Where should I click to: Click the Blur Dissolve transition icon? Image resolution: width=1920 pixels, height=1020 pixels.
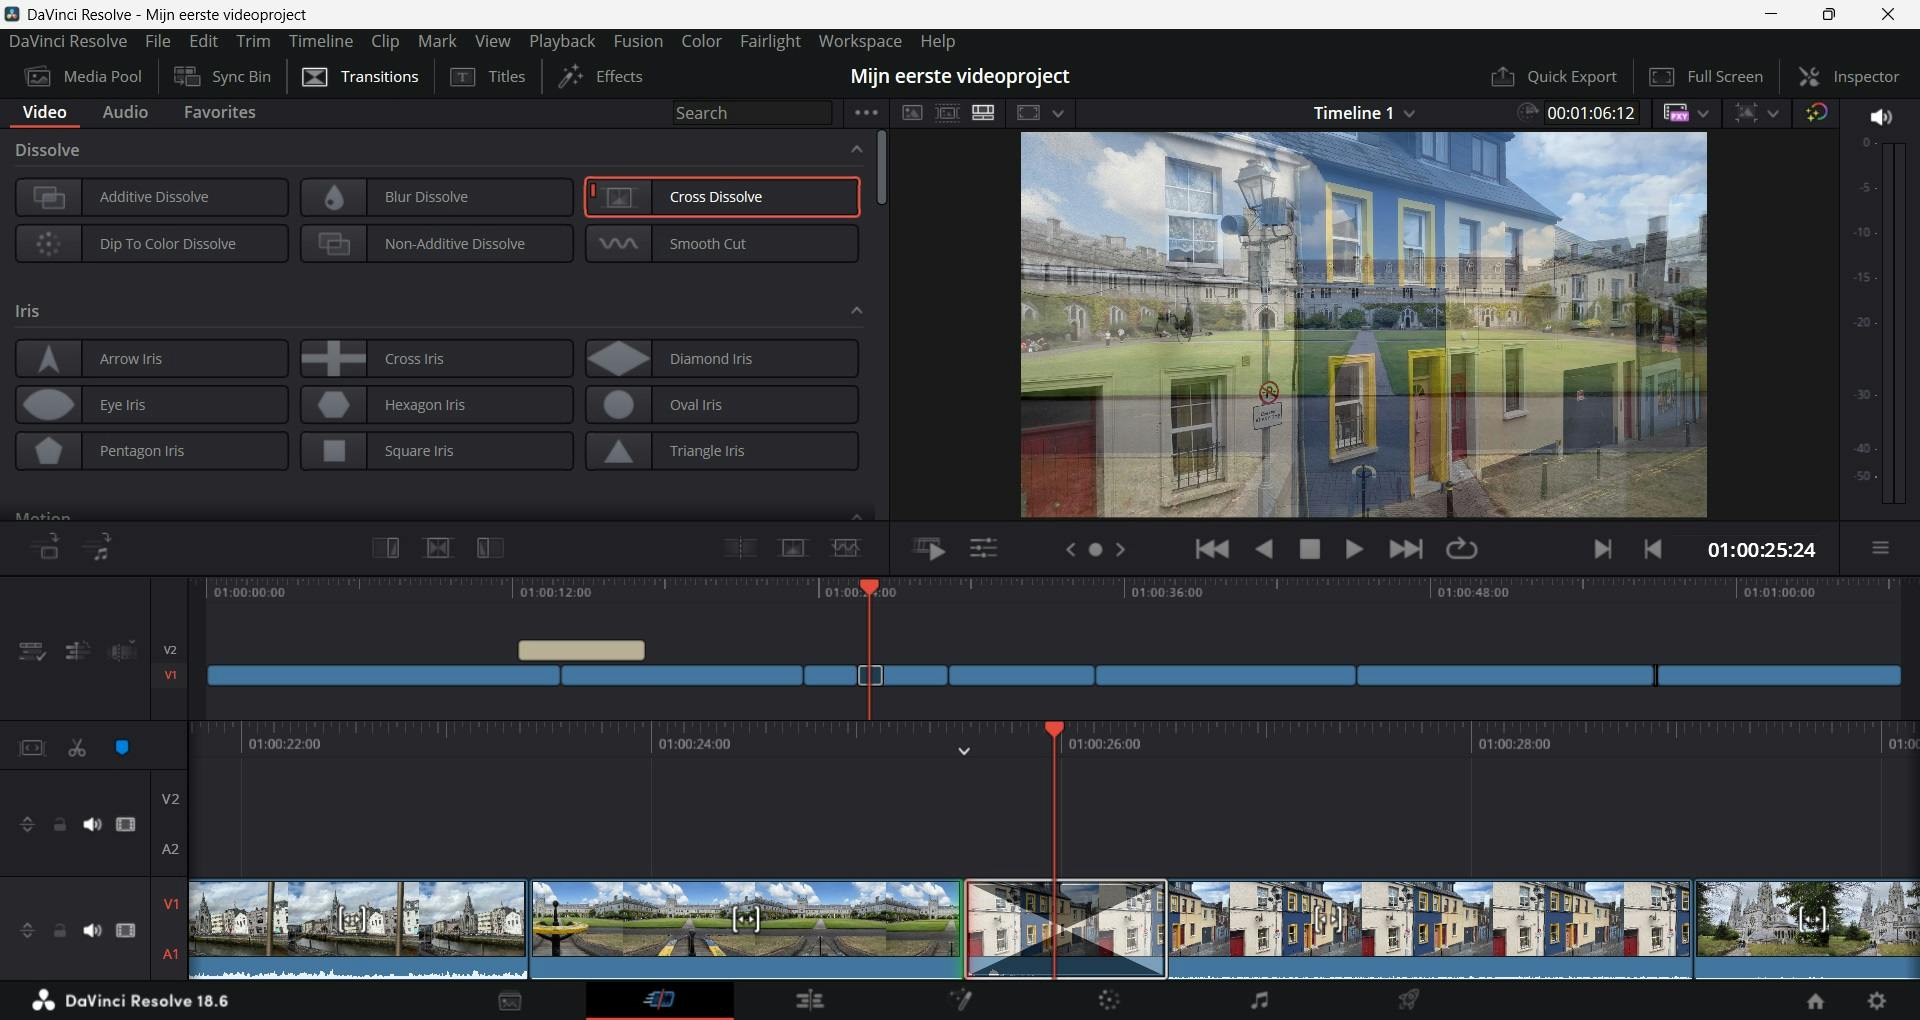[x=334, y=197]
